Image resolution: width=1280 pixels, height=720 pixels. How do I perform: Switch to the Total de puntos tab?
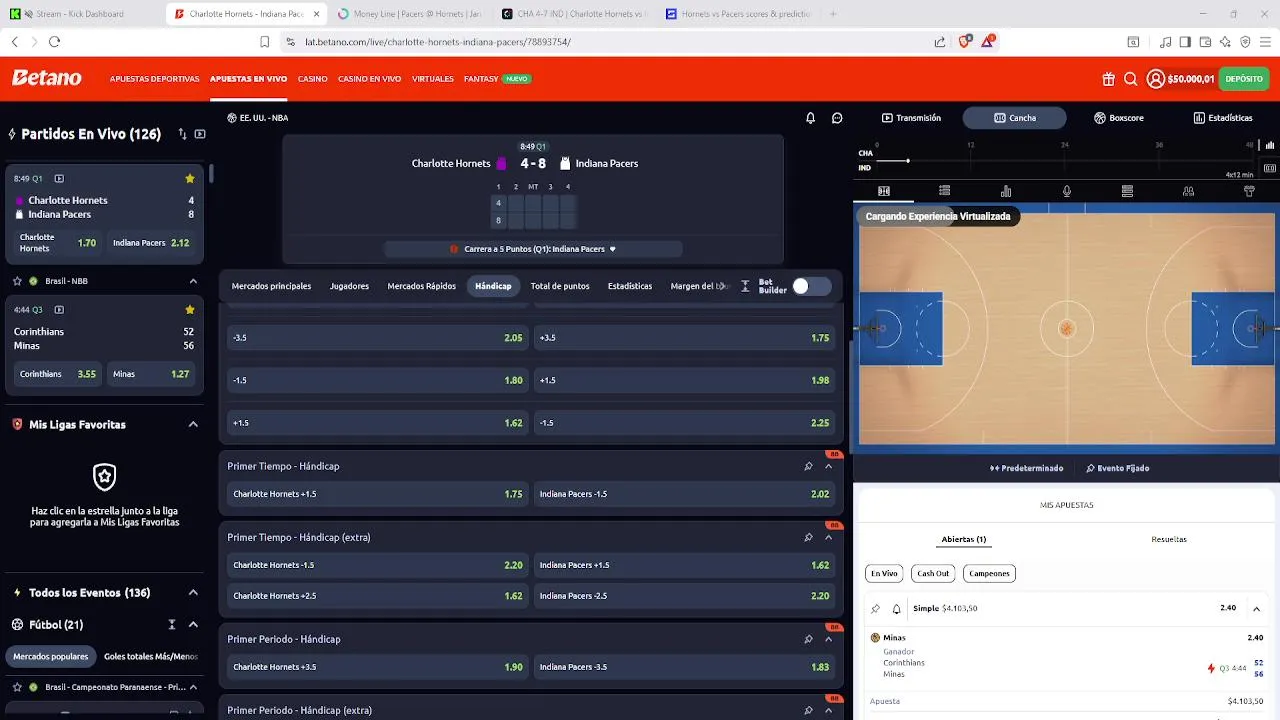[560, 286]
